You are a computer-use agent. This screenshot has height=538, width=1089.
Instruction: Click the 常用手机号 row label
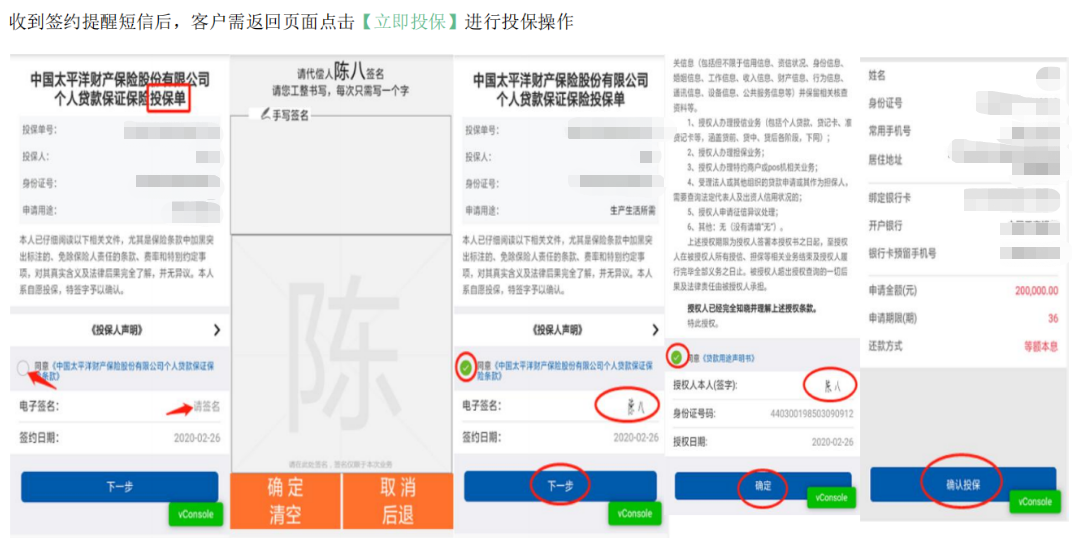pos(890,131)
